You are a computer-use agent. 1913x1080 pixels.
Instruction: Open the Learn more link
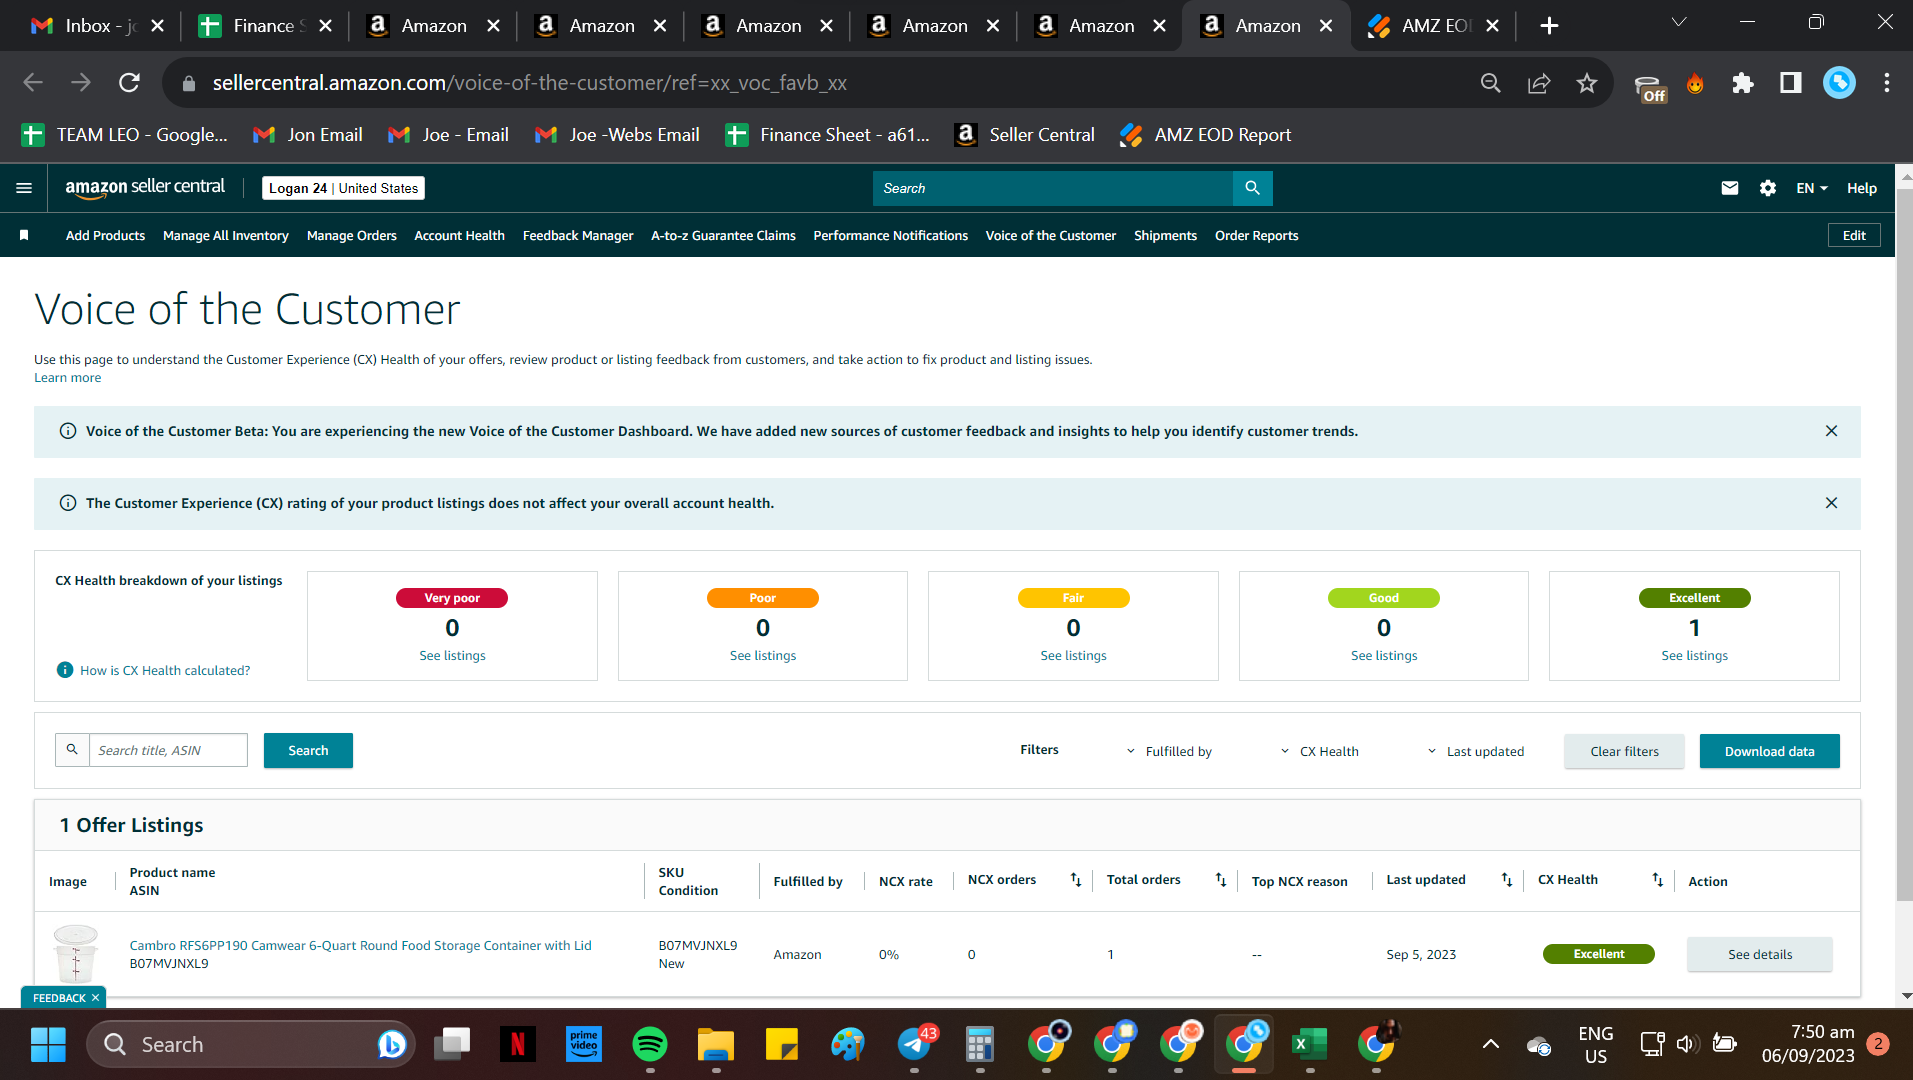pos(68,378)
